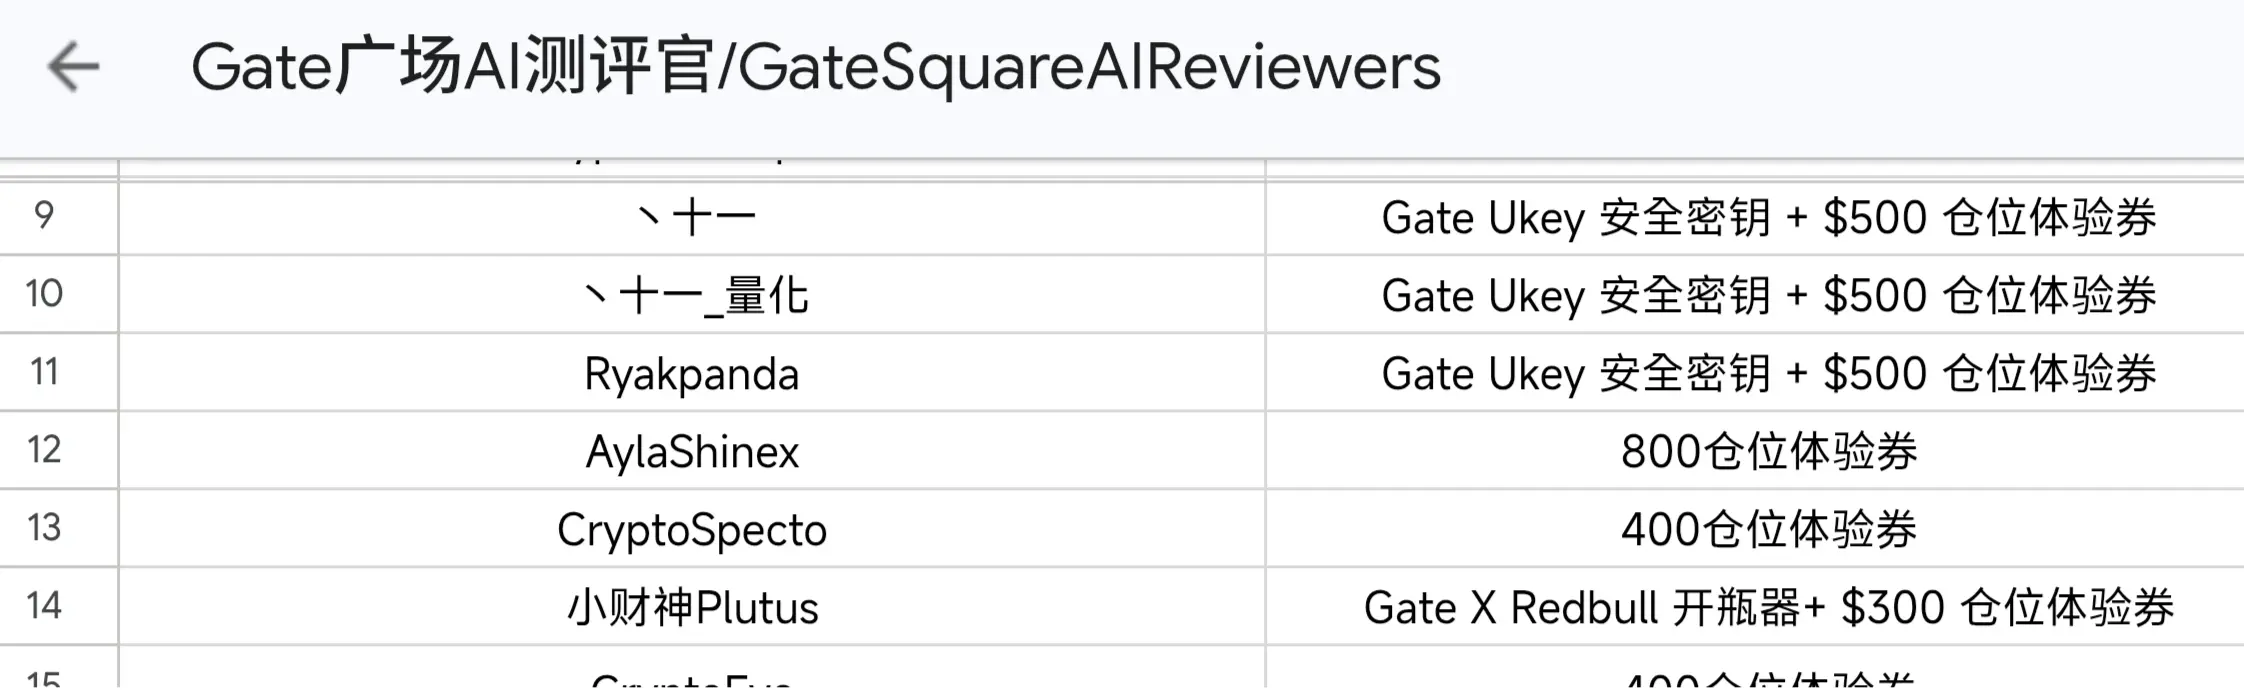2244x693 pixels.
Task: Select row number 11 header
Action: 58,372
